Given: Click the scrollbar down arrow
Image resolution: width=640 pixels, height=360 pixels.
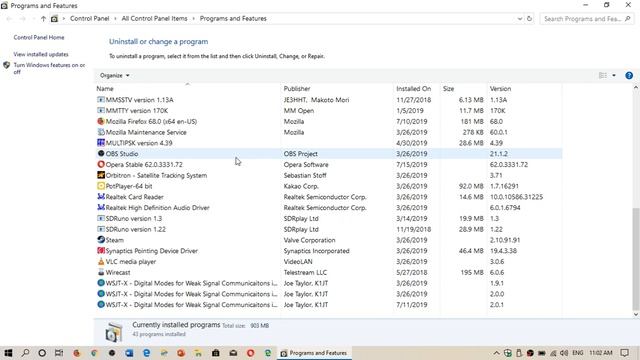Looking at the screenshot, I should (x=636, y=314).
